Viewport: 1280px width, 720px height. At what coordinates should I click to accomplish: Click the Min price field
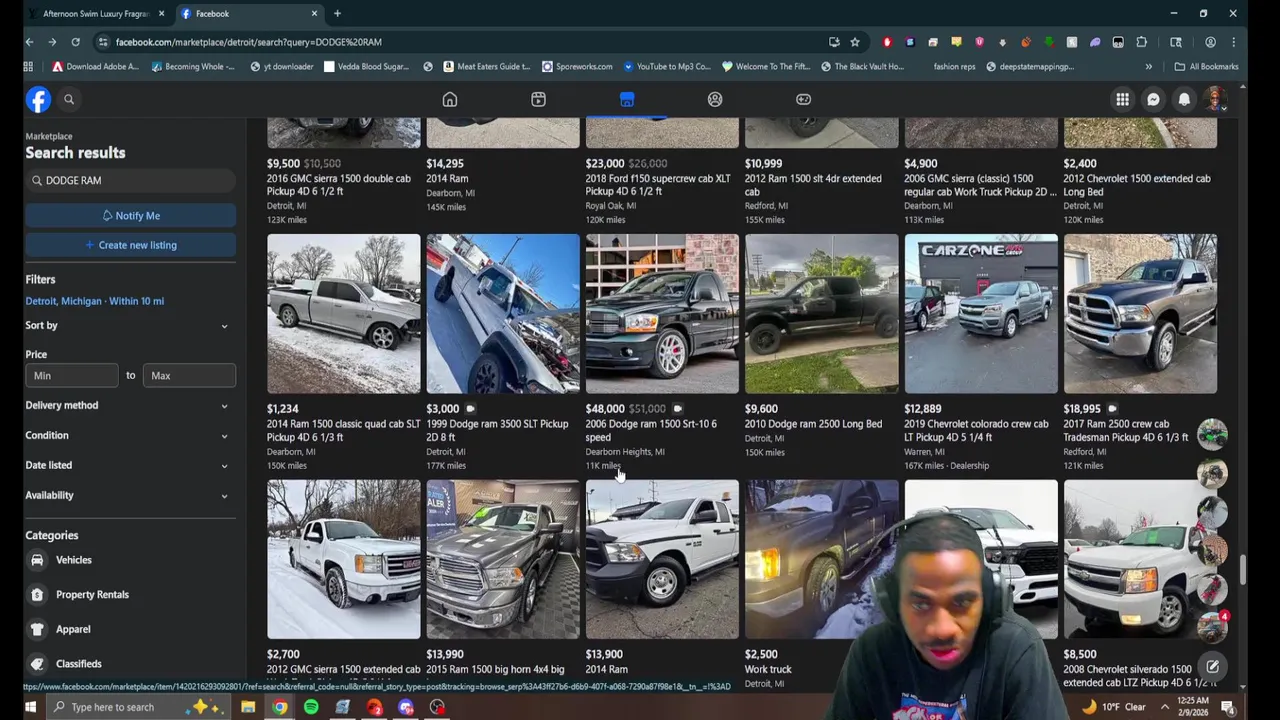(x=72, y=375)
